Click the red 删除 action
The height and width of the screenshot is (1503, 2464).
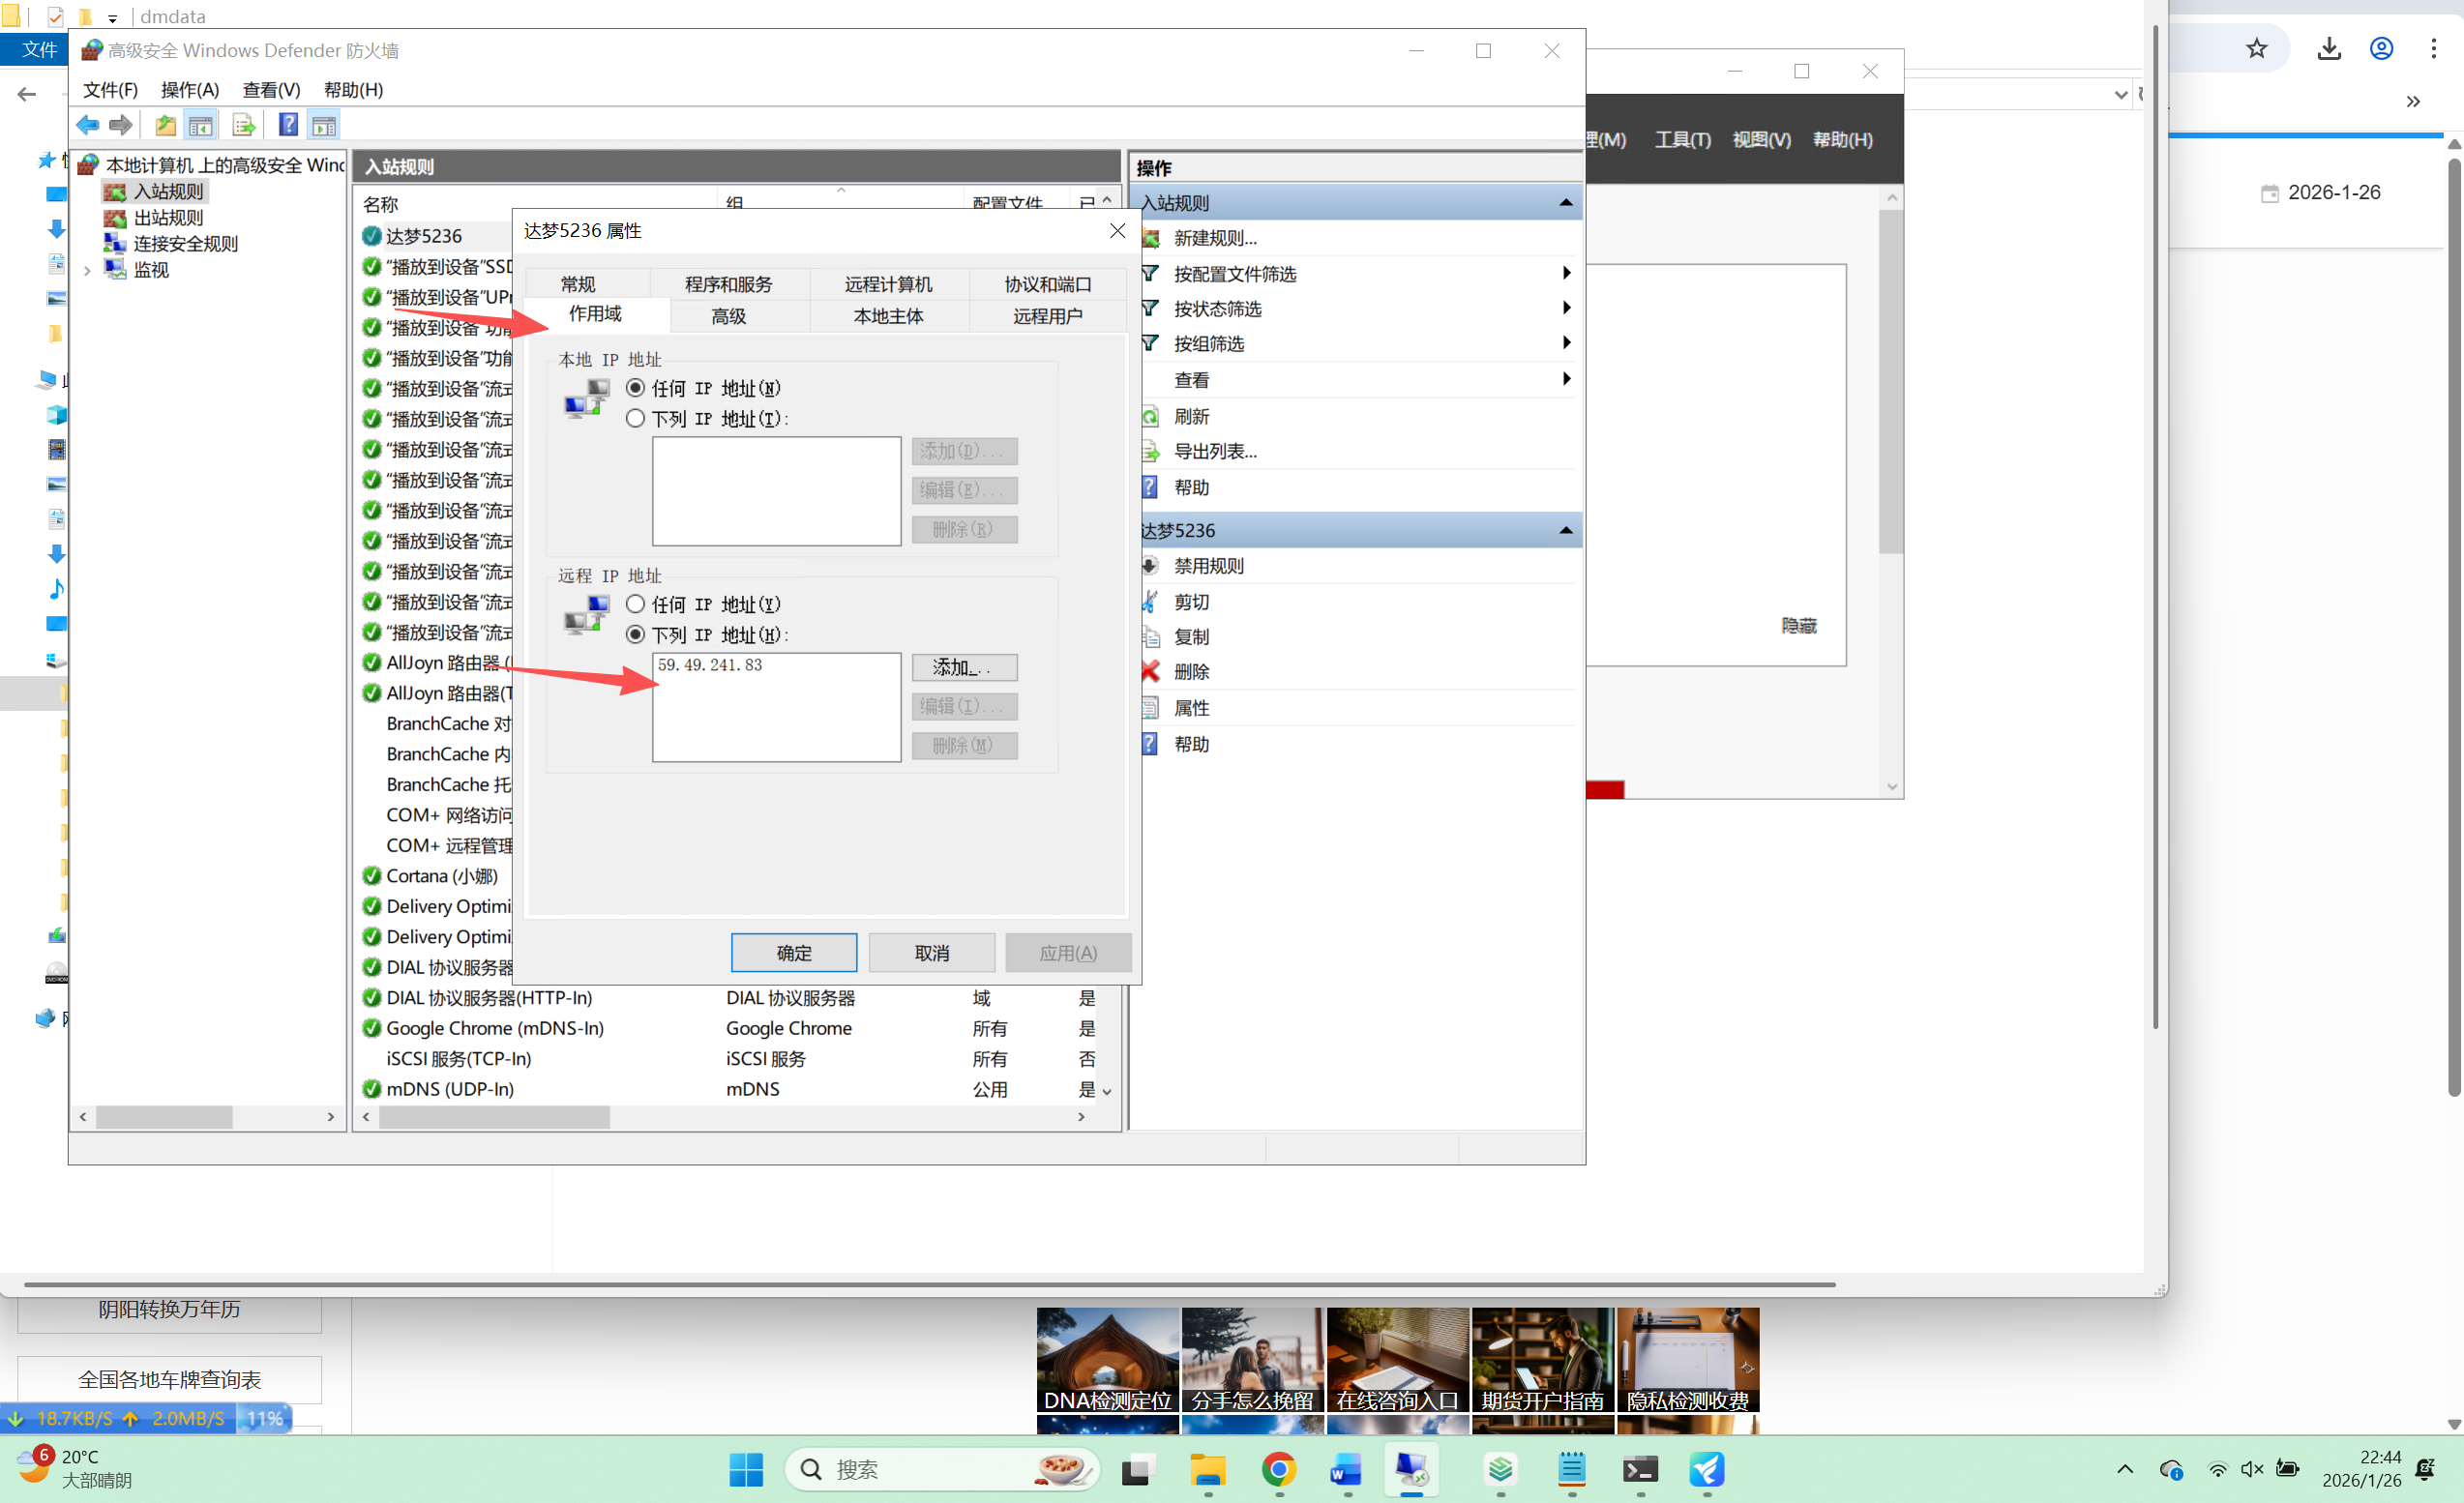click(x=1191, y=672)
